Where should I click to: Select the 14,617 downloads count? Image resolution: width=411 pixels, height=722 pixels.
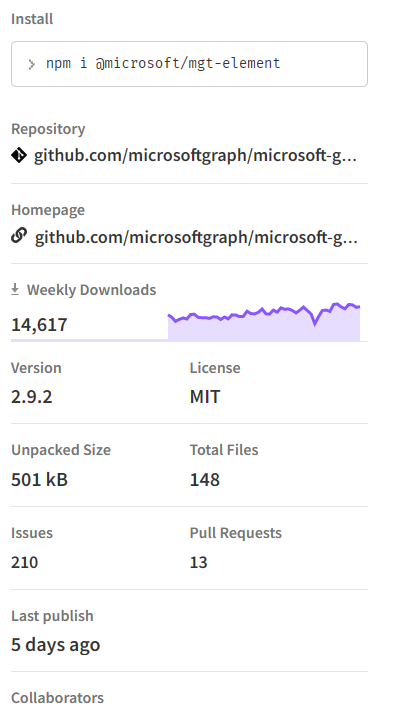point(39,325)
